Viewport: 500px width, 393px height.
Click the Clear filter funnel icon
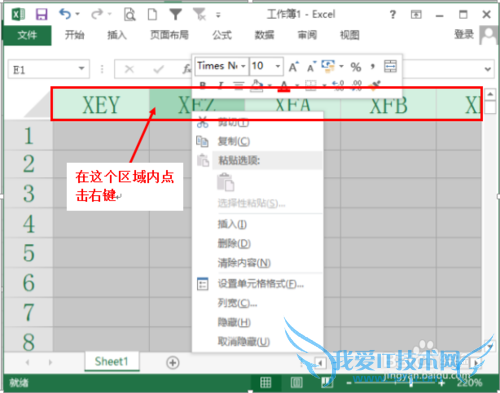[200, 14]
